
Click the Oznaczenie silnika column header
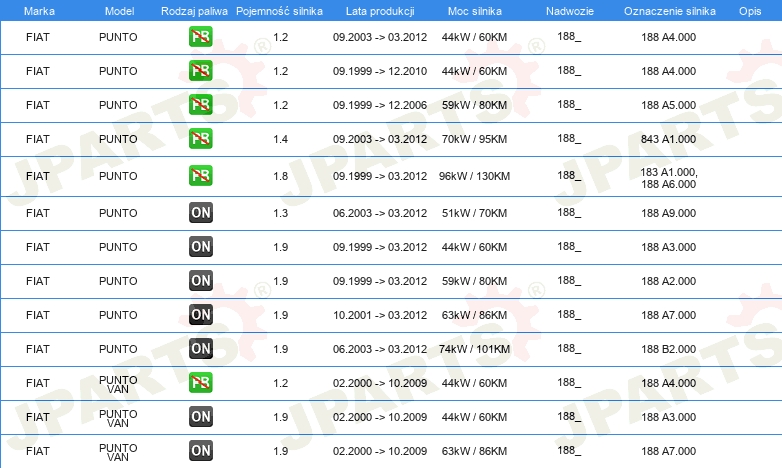click(x=669, y=11)
